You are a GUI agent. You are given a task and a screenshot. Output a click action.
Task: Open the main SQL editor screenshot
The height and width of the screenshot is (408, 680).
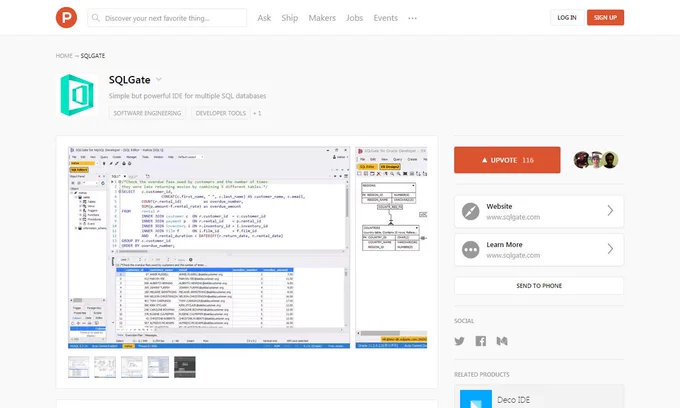(209, 248)
